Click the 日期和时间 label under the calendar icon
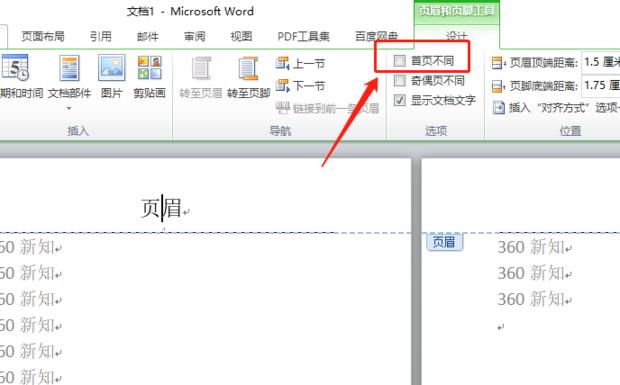The image size is (620, 385). 21,93
